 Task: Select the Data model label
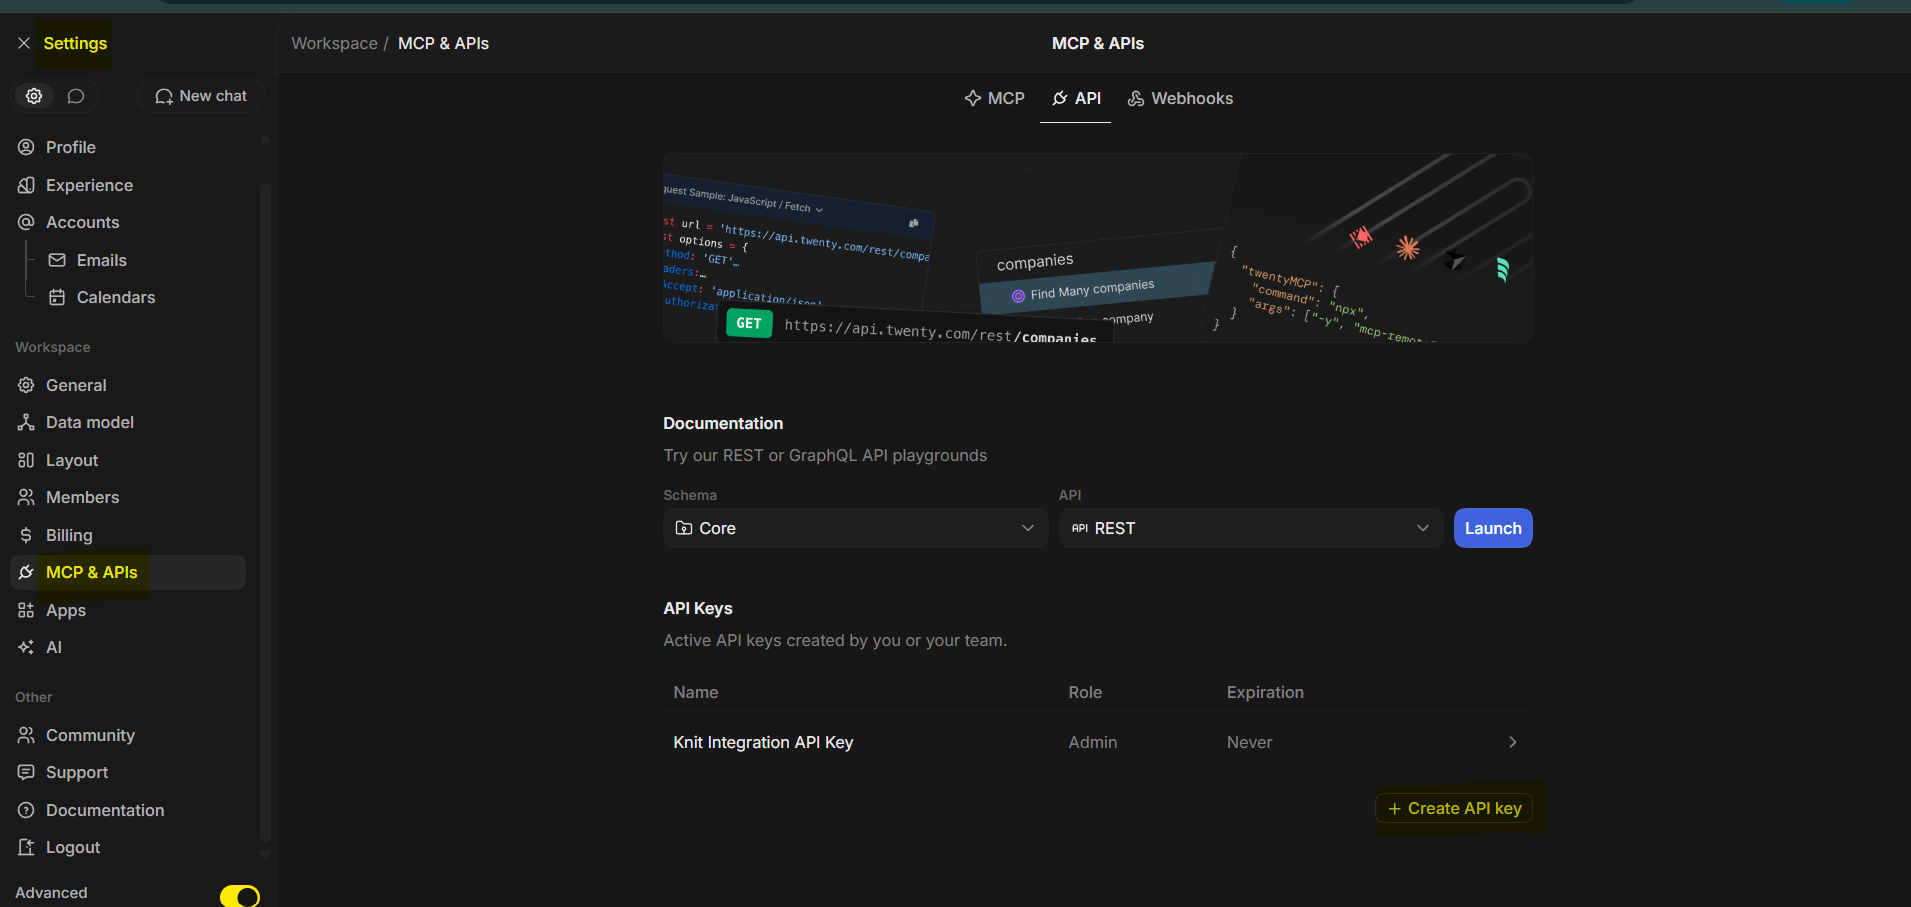click(90, 422)
